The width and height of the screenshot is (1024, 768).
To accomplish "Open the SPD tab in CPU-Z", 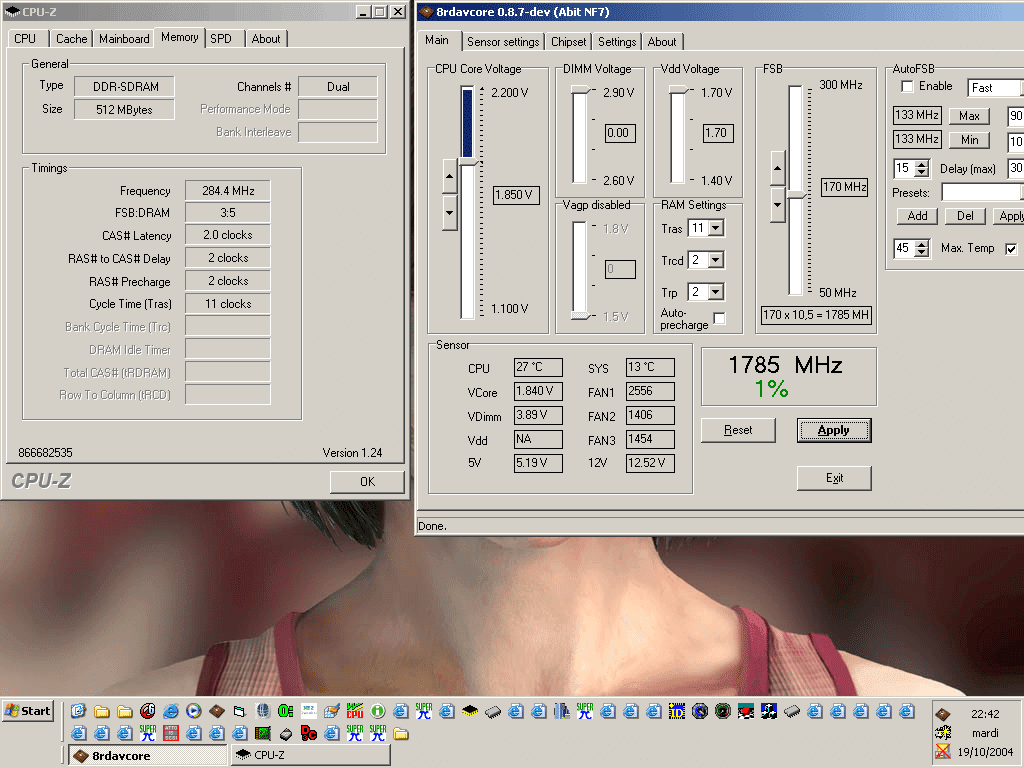I will (221, 39).
